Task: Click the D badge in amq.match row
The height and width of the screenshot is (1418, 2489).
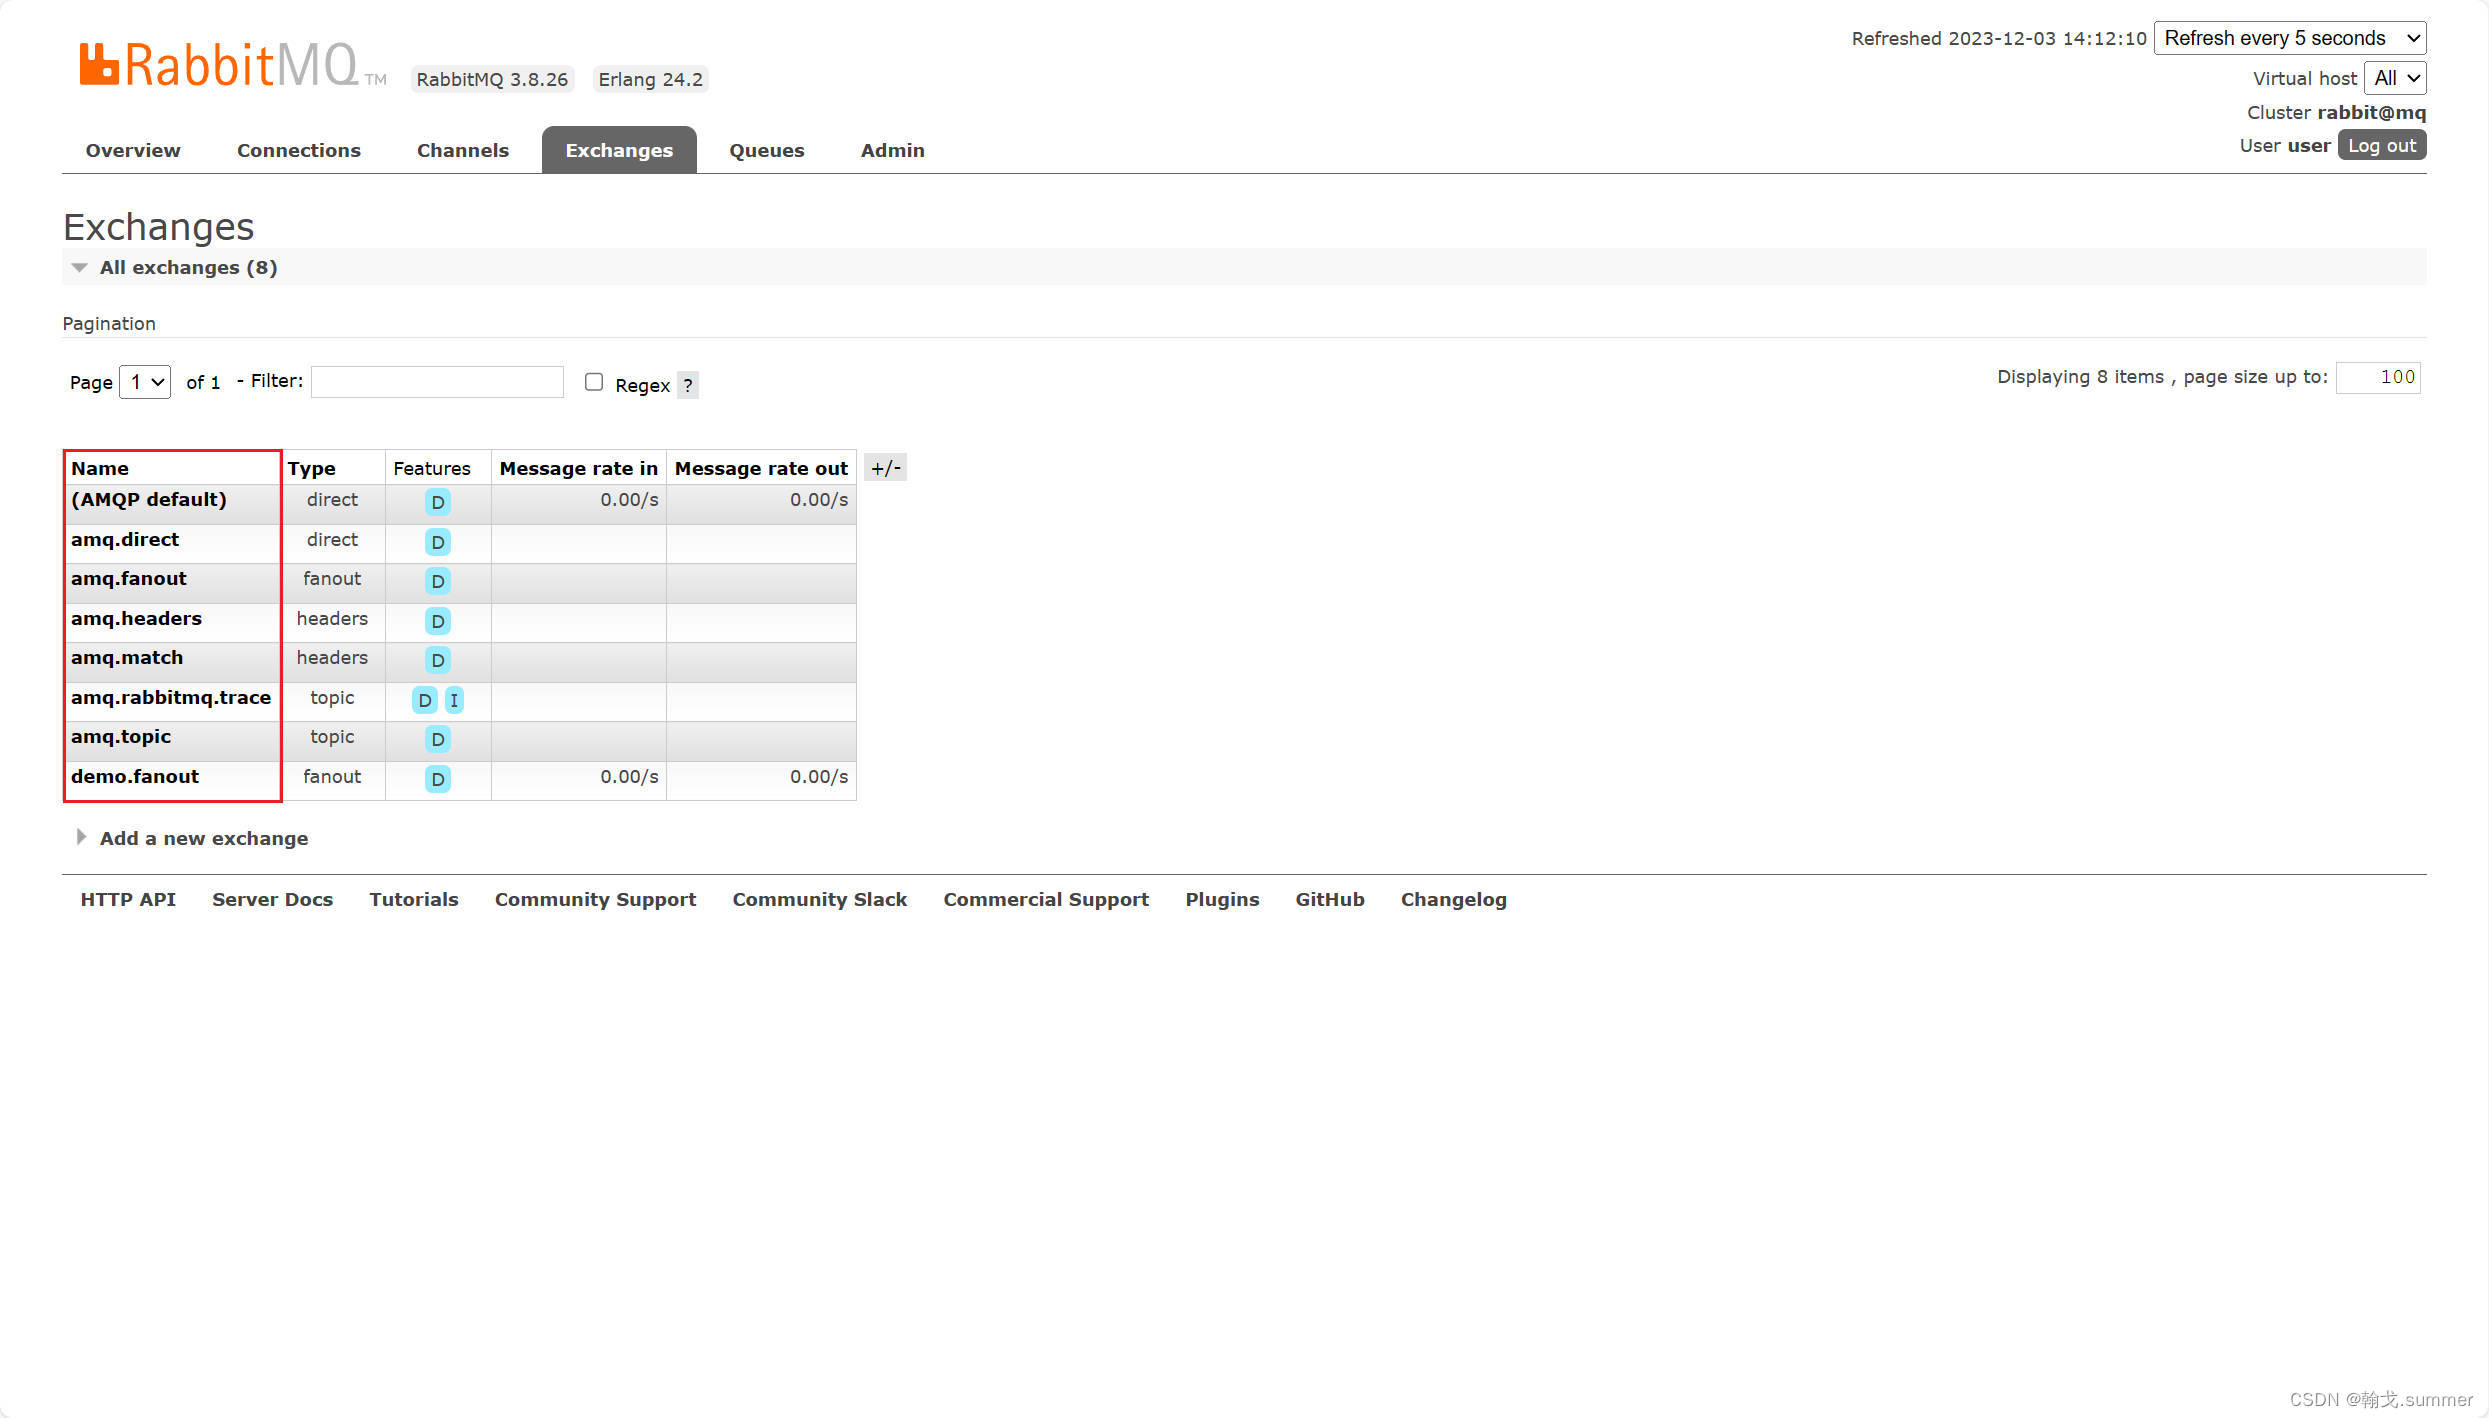Action: coord(437,660)
